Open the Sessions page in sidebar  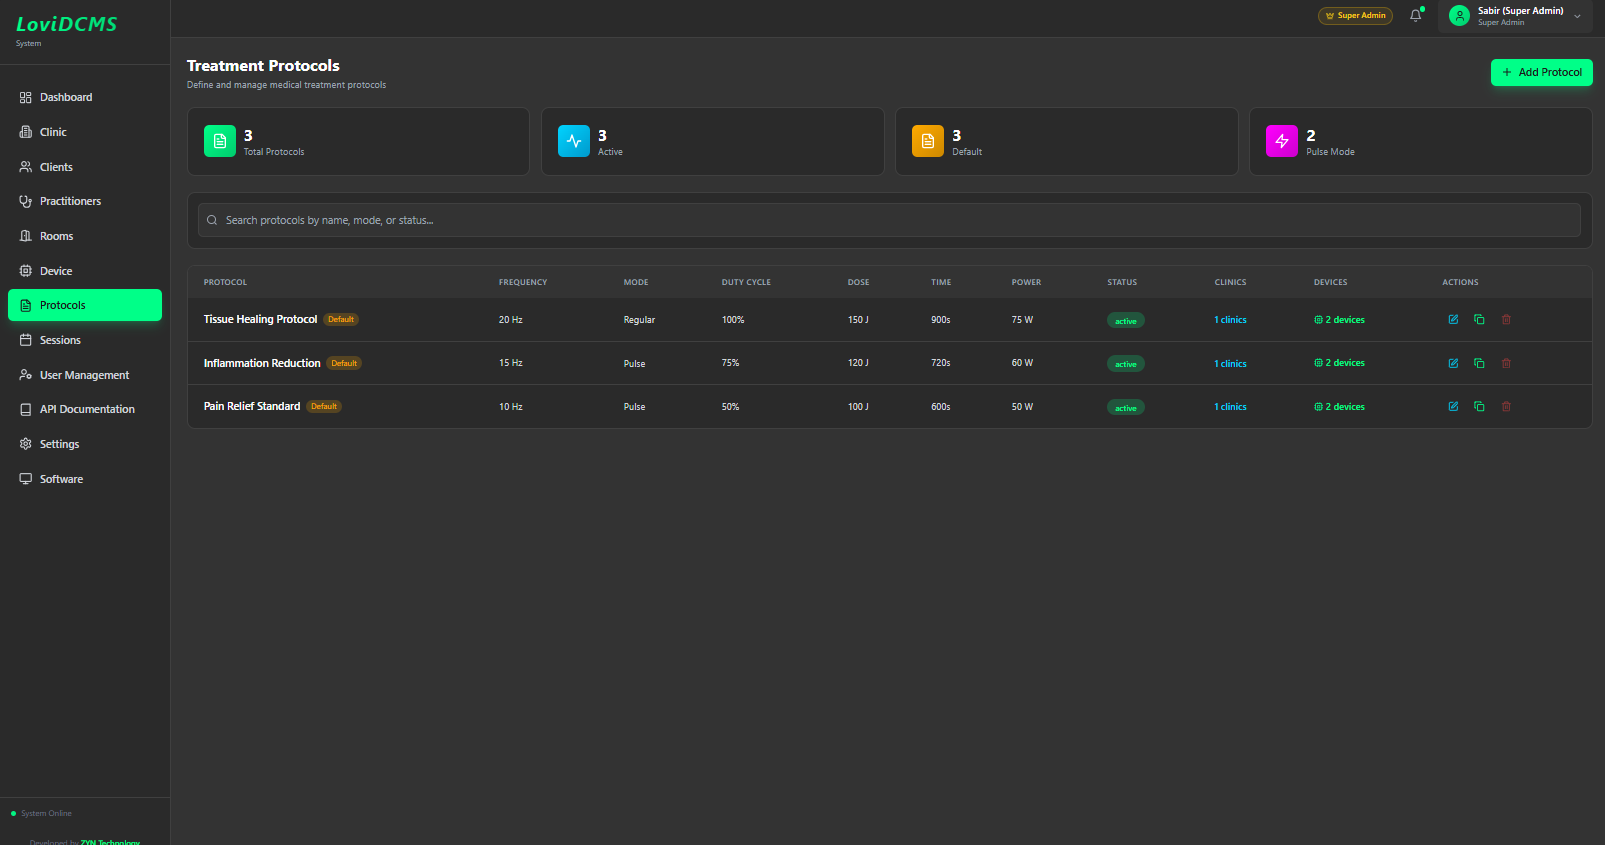(x=60, y=341)
